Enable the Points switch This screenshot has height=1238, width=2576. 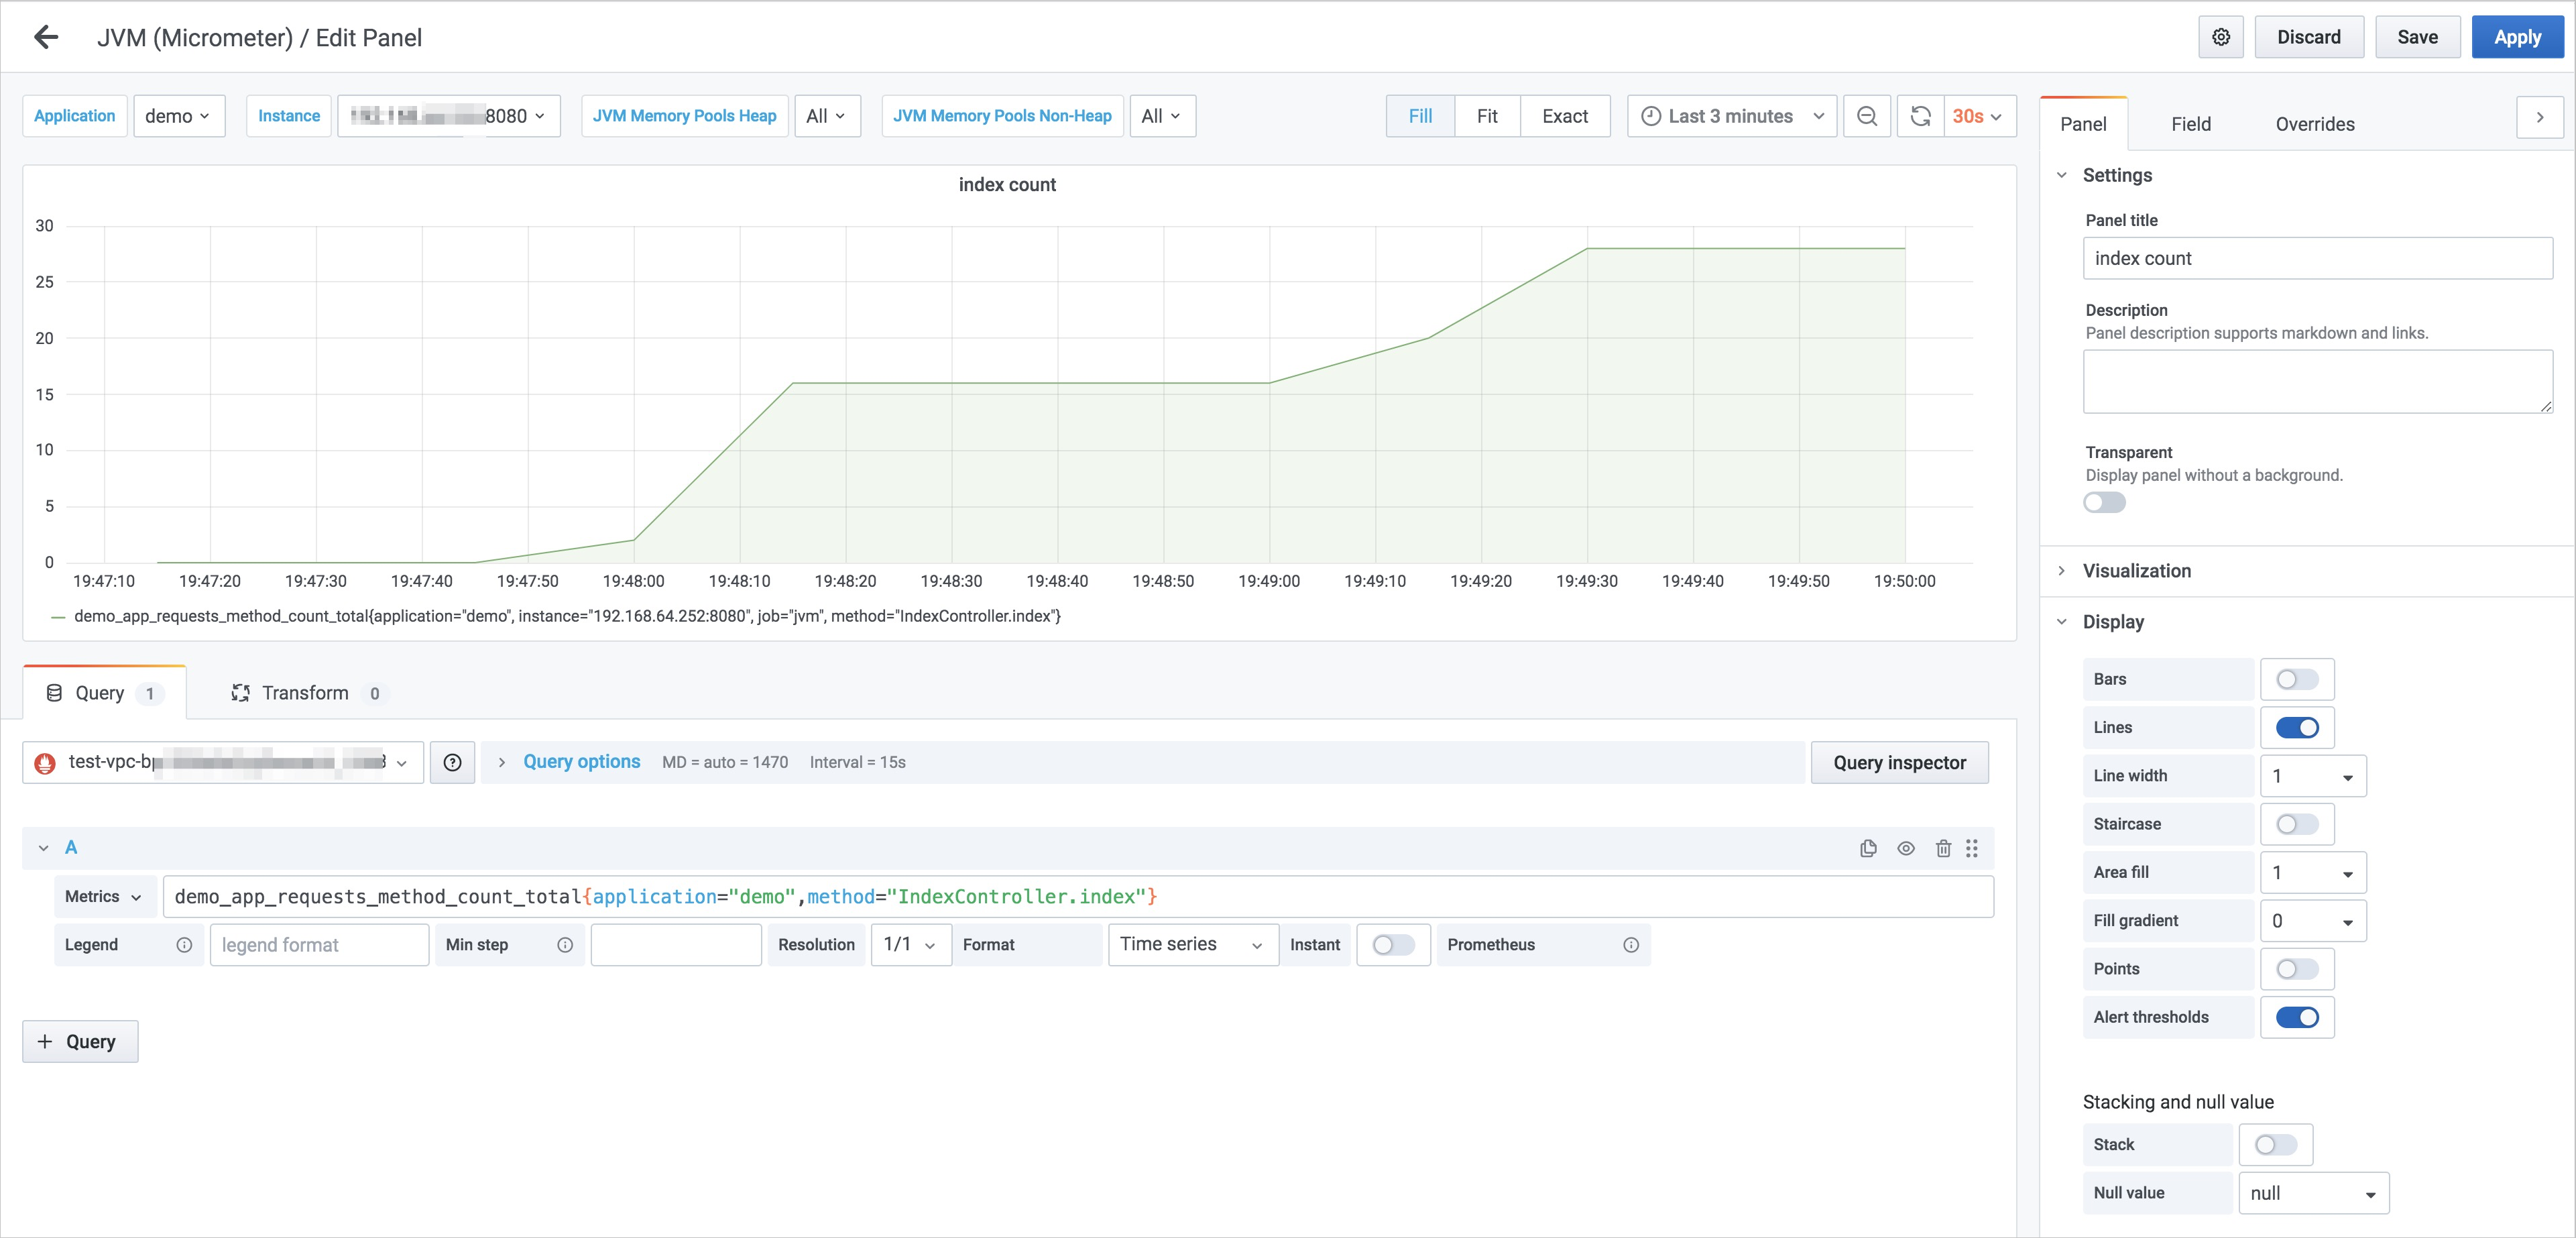click(x=2297, y=969)
